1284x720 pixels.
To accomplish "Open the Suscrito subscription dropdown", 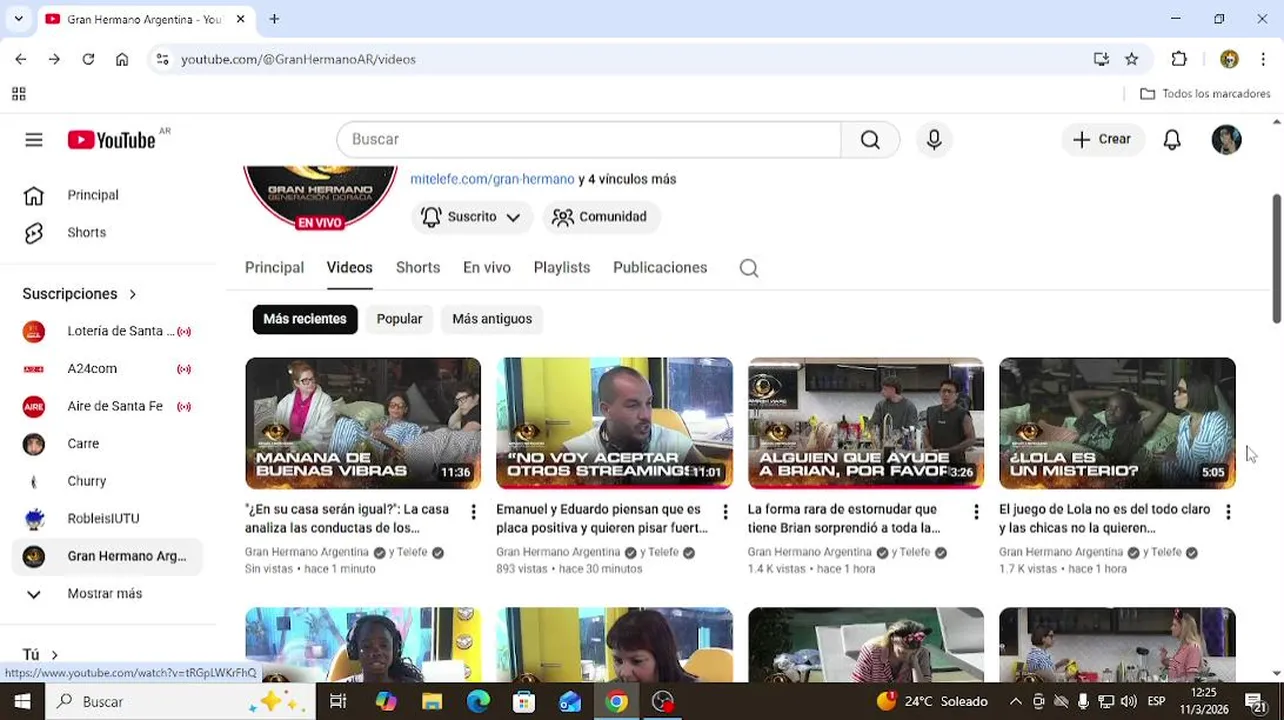I will (471, 217).
